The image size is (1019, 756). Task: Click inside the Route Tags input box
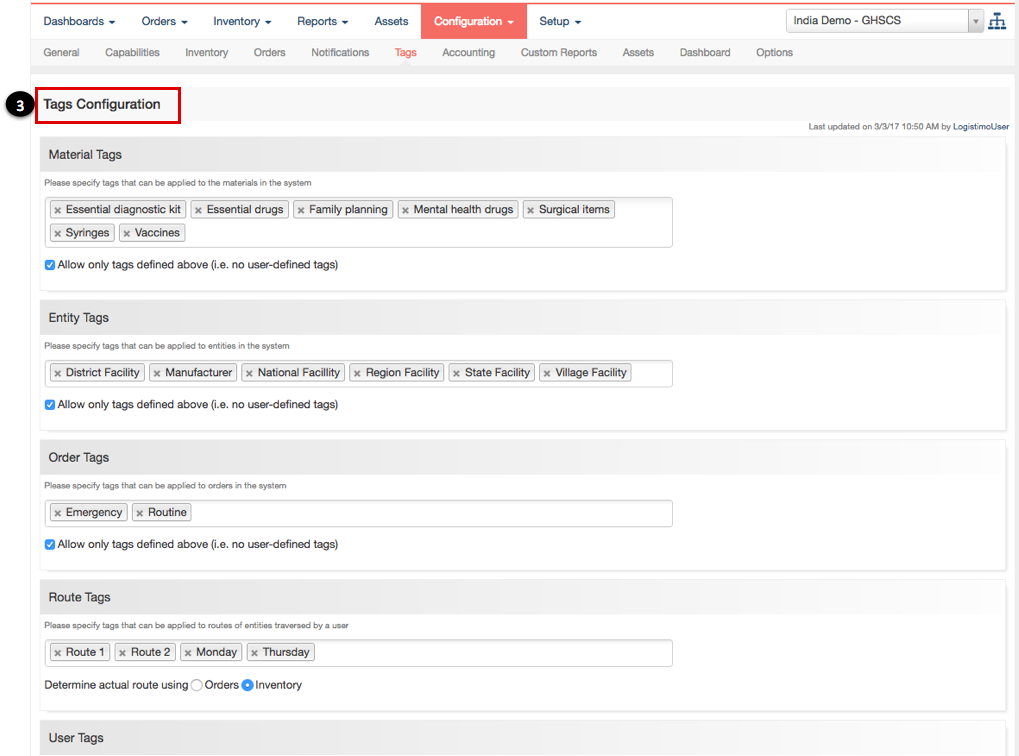pyautogui.click(x=359, y=653)
